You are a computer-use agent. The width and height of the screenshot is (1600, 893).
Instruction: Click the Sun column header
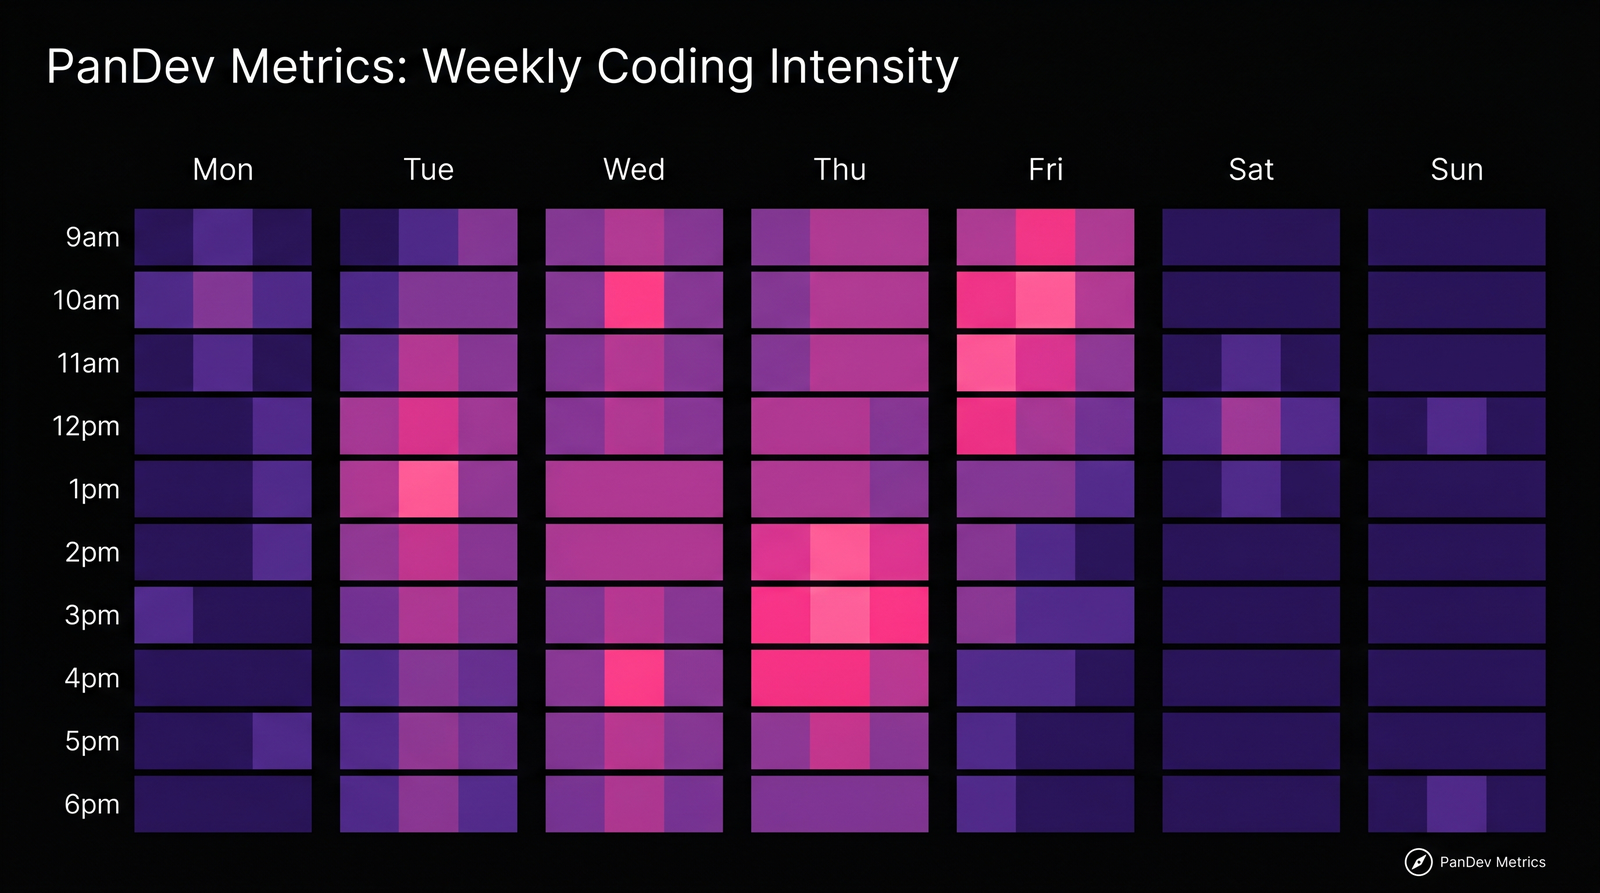[1456, 170]
